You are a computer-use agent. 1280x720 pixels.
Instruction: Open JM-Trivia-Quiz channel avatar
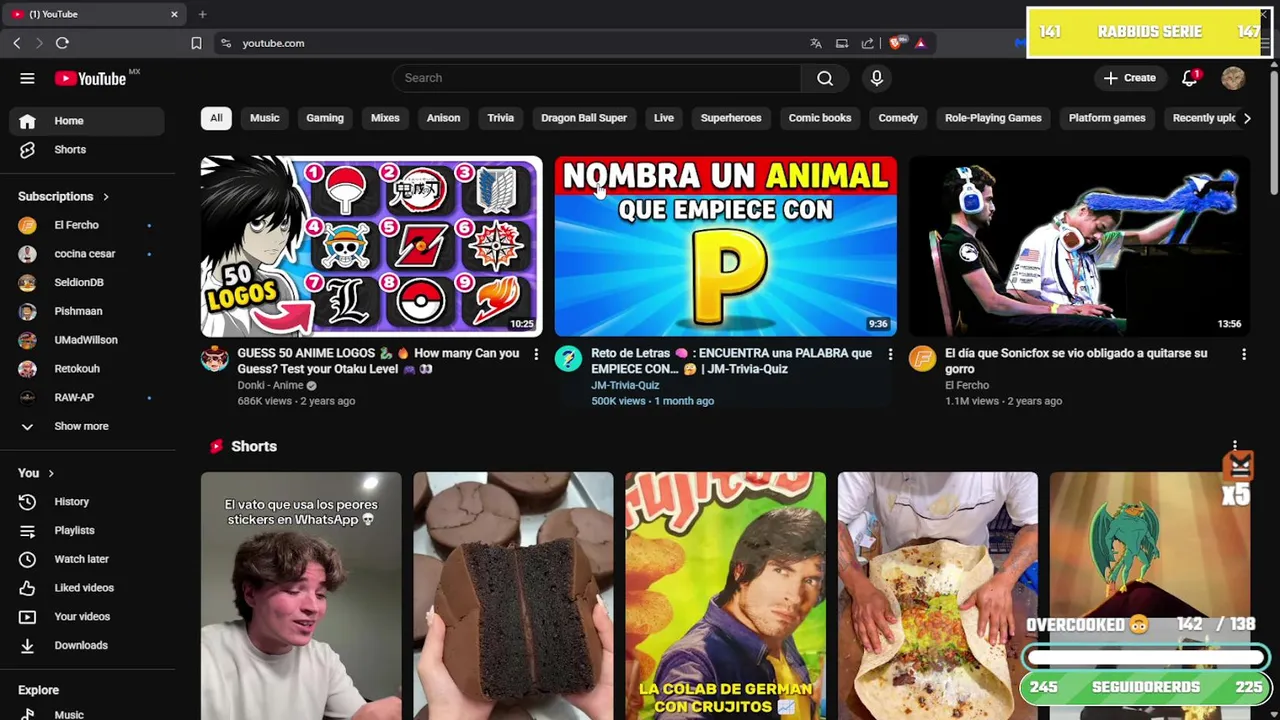click(568, 359)
